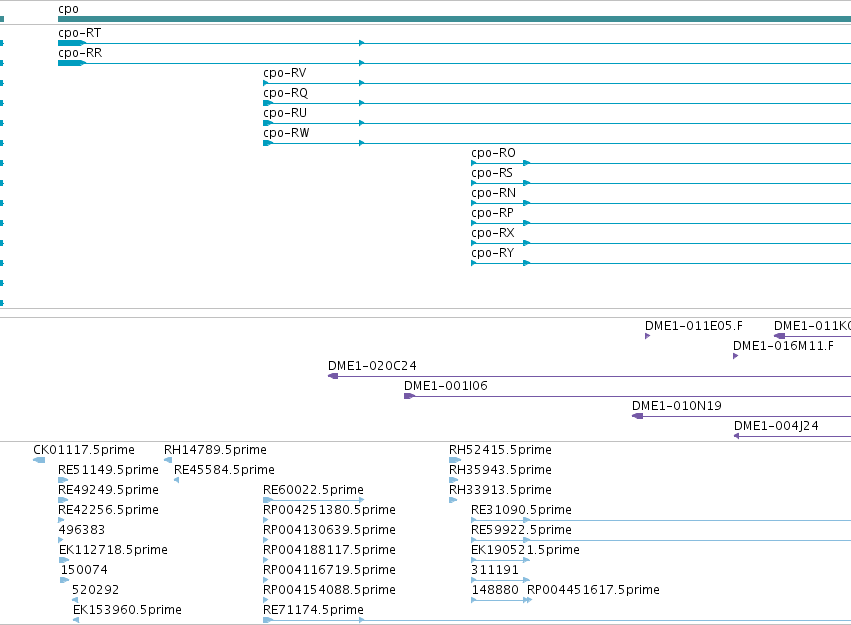The height and width of the screenshot is (625, 851).
Task: Select EST EK112718.5prime
Action: [x=113, y=550]
